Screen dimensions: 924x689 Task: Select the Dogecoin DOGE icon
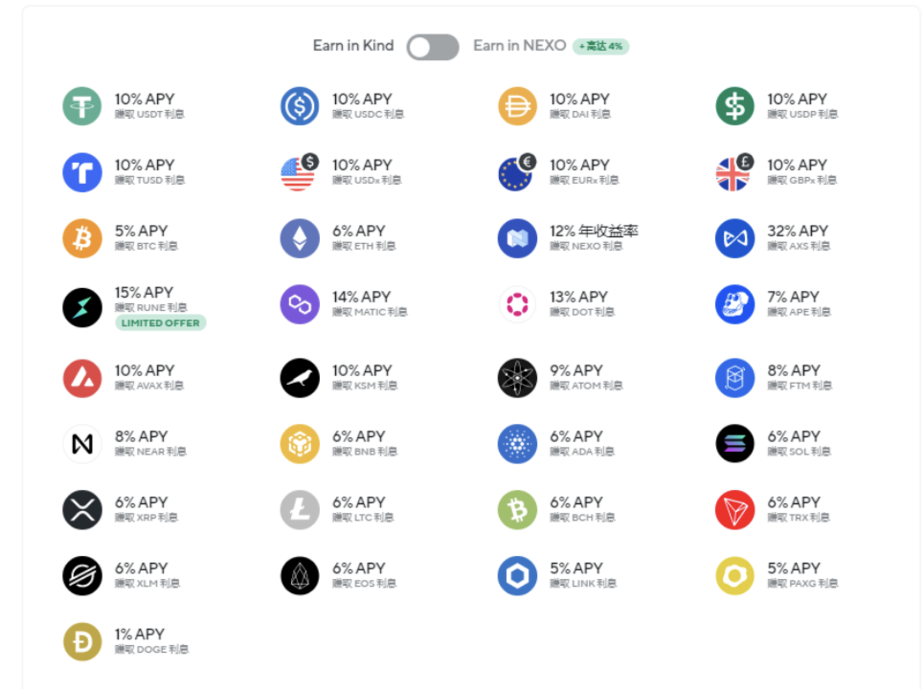pyautogui.click(x=82, y=641)
